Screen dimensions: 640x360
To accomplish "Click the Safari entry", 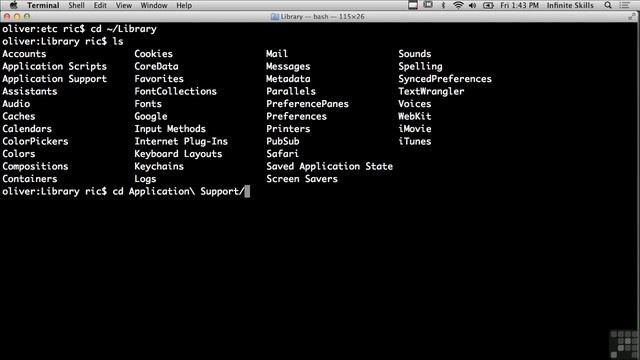I will pos(282,154).
